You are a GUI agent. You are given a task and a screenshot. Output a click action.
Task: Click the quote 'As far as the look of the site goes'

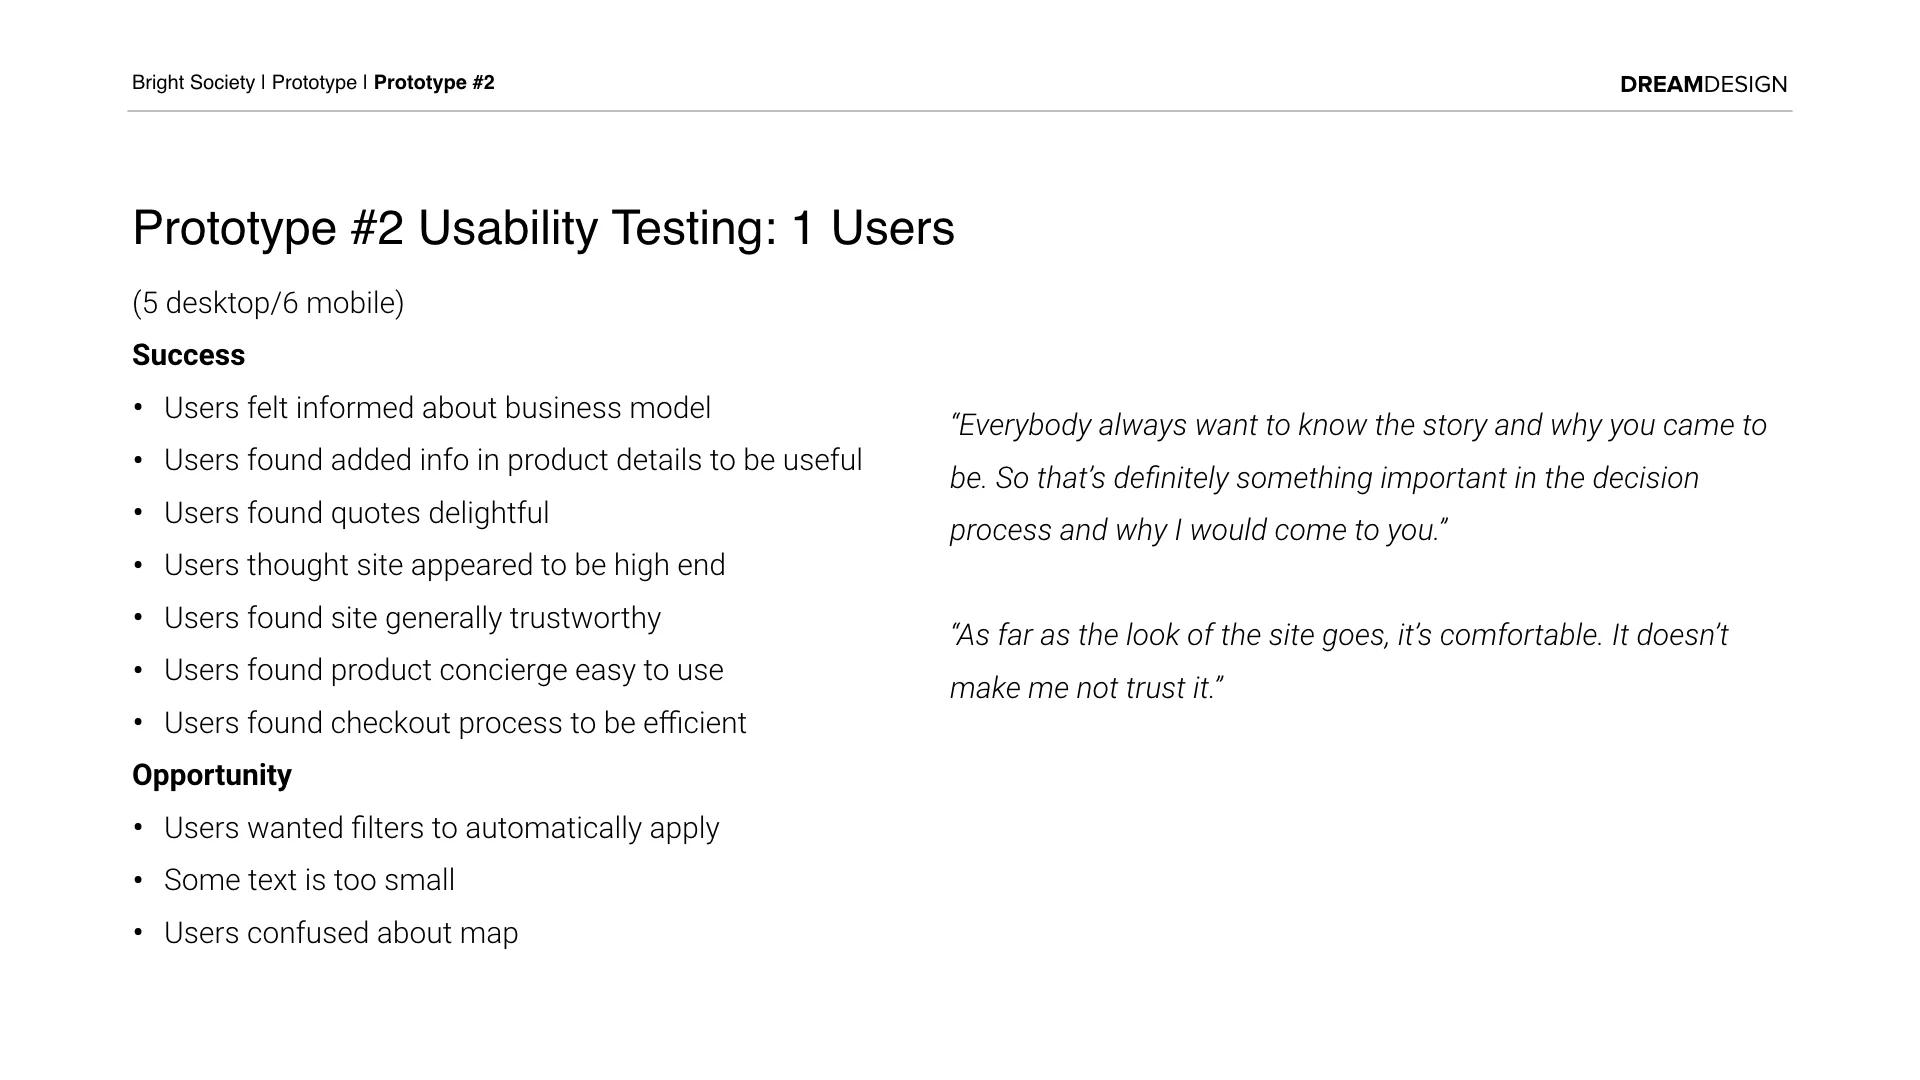(1339, 661)
